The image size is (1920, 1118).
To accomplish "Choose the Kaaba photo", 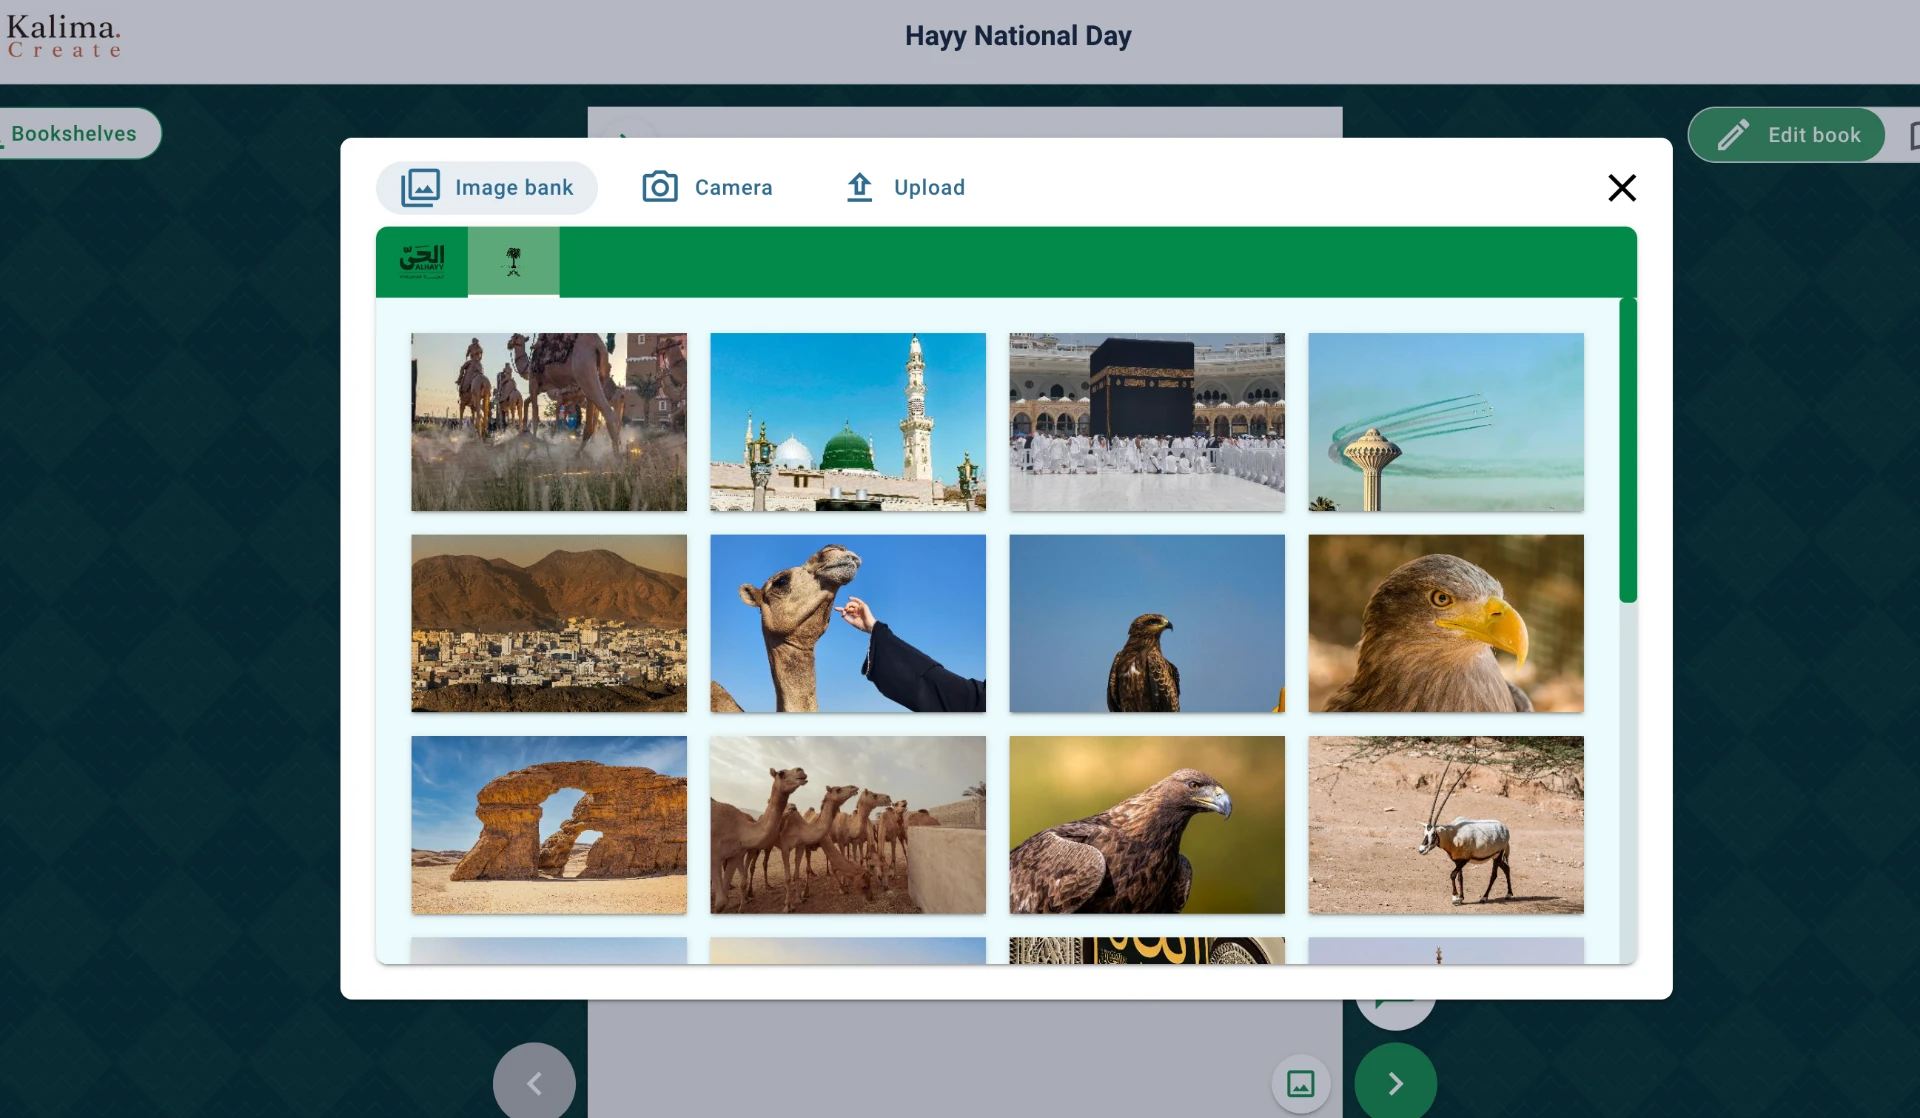I will tap(1147, 422).
